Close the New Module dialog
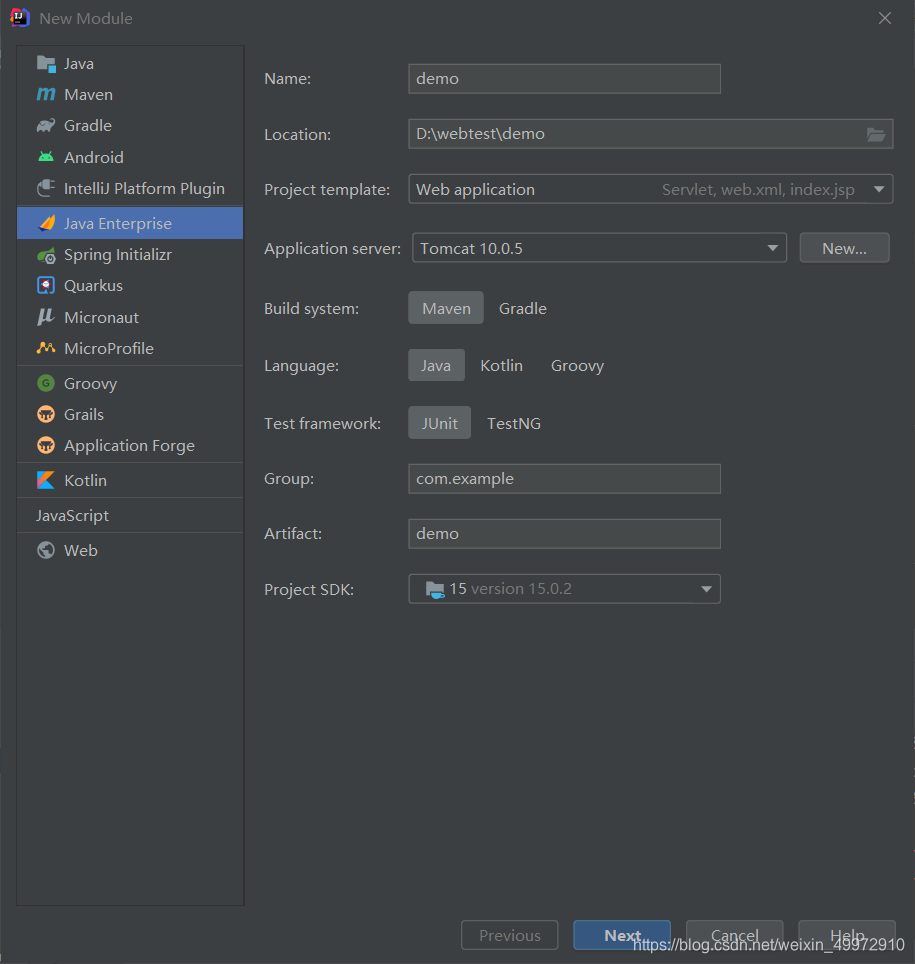915x964 pixels. 885,18
